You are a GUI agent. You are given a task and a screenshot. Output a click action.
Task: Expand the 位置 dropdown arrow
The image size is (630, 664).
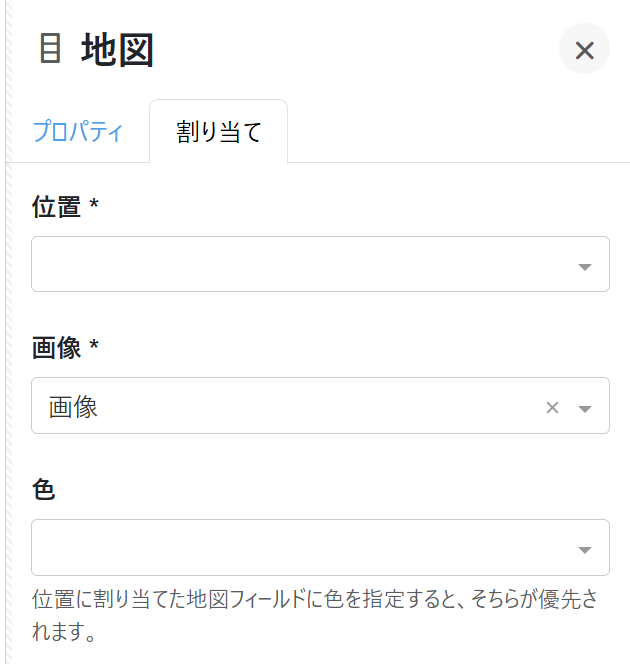586,266
